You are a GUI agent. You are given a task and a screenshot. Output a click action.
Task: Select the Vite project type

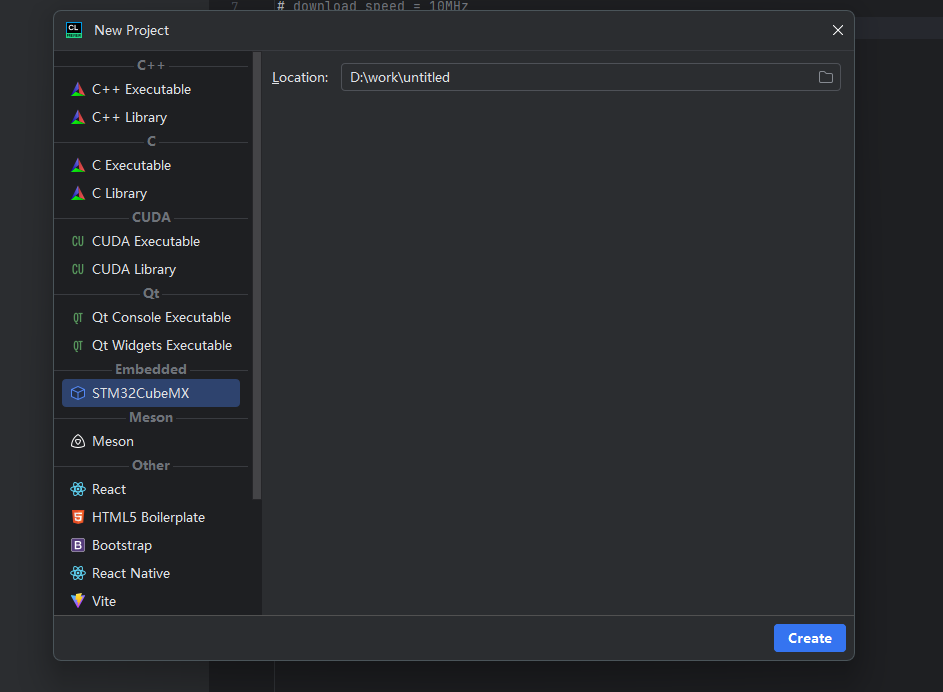click(151, 601)
